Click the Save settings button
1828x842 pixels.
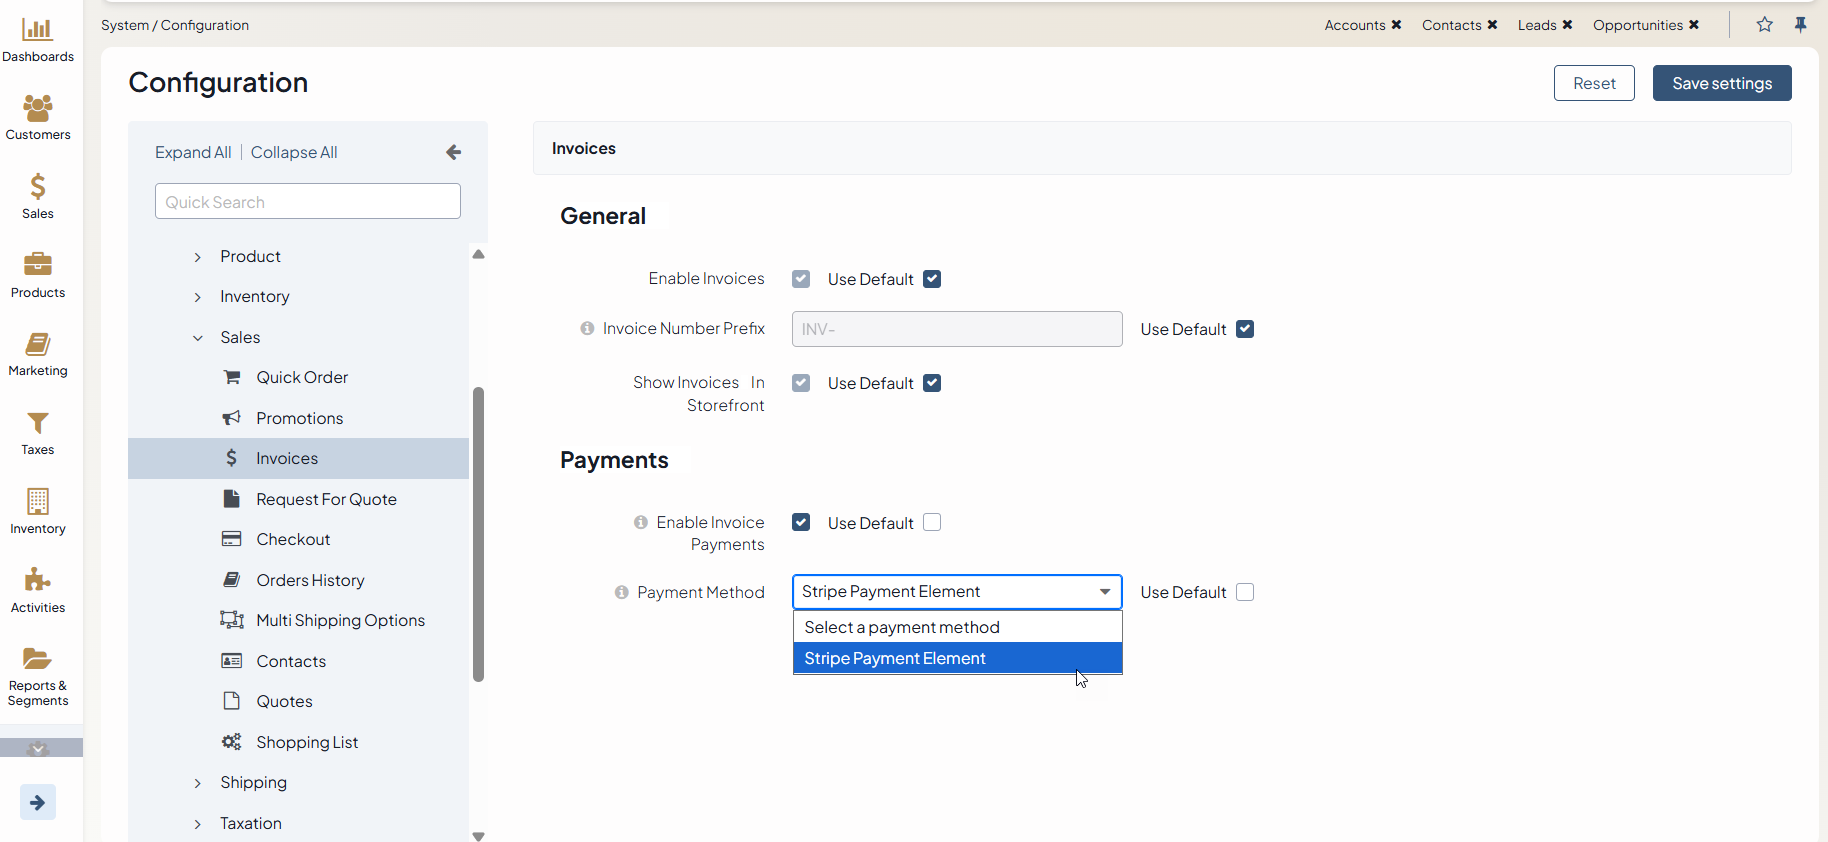(x=1722, y=83)
